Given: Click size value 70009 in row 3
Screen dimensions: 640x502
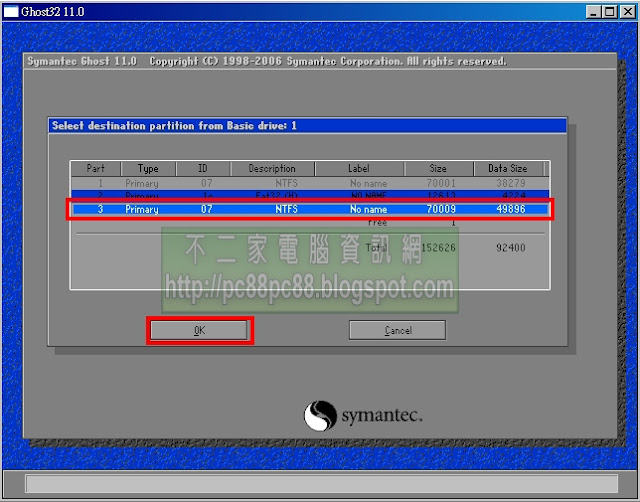Looking at the screenshot, I should pyautogui.click(x=441, y=209).
